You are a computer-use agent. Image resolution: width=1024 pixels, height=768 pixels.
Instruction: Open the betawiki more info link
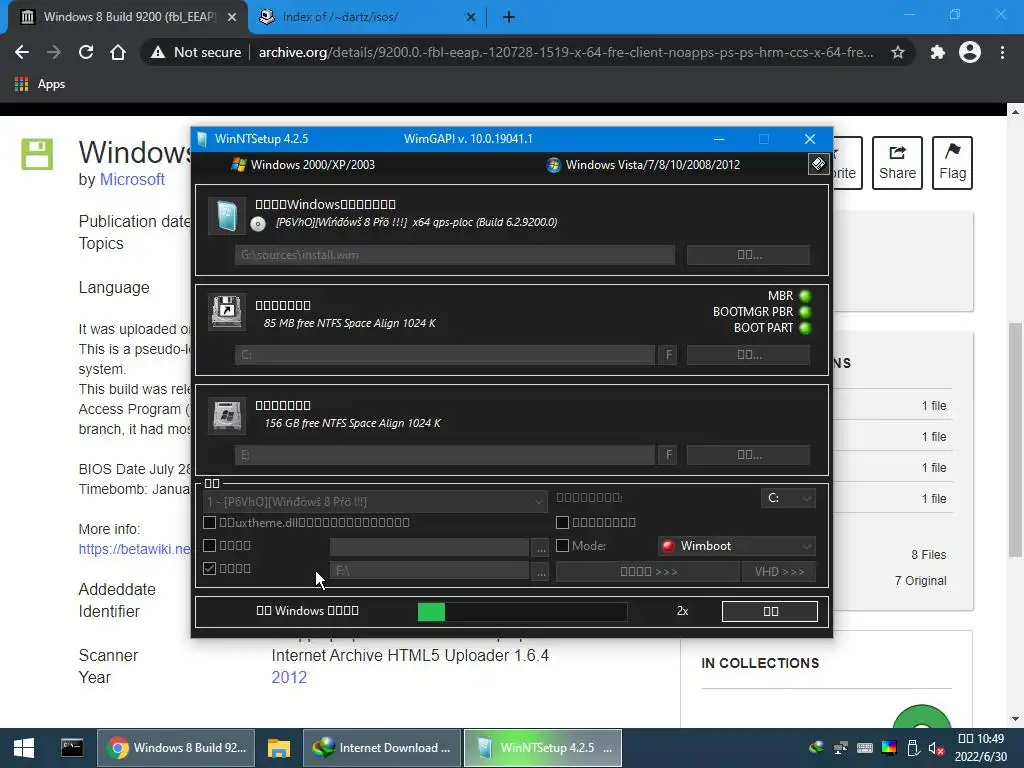(135, 549)
